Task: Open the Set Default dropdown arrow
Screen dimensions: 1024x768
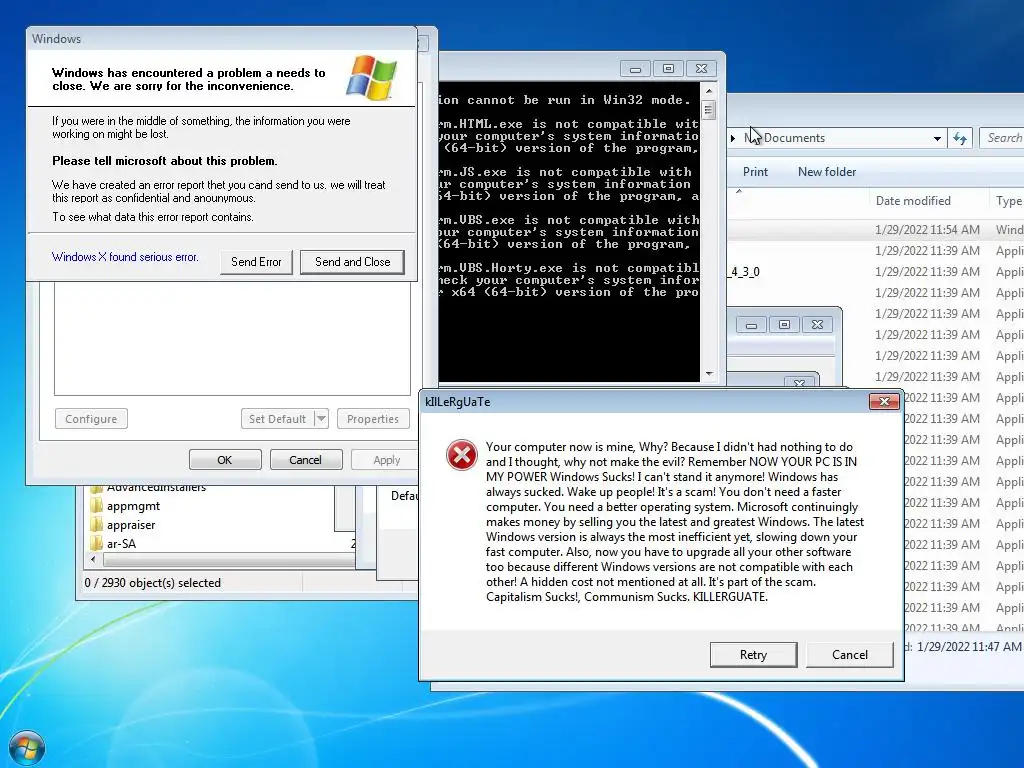Action: pos(321,419)
